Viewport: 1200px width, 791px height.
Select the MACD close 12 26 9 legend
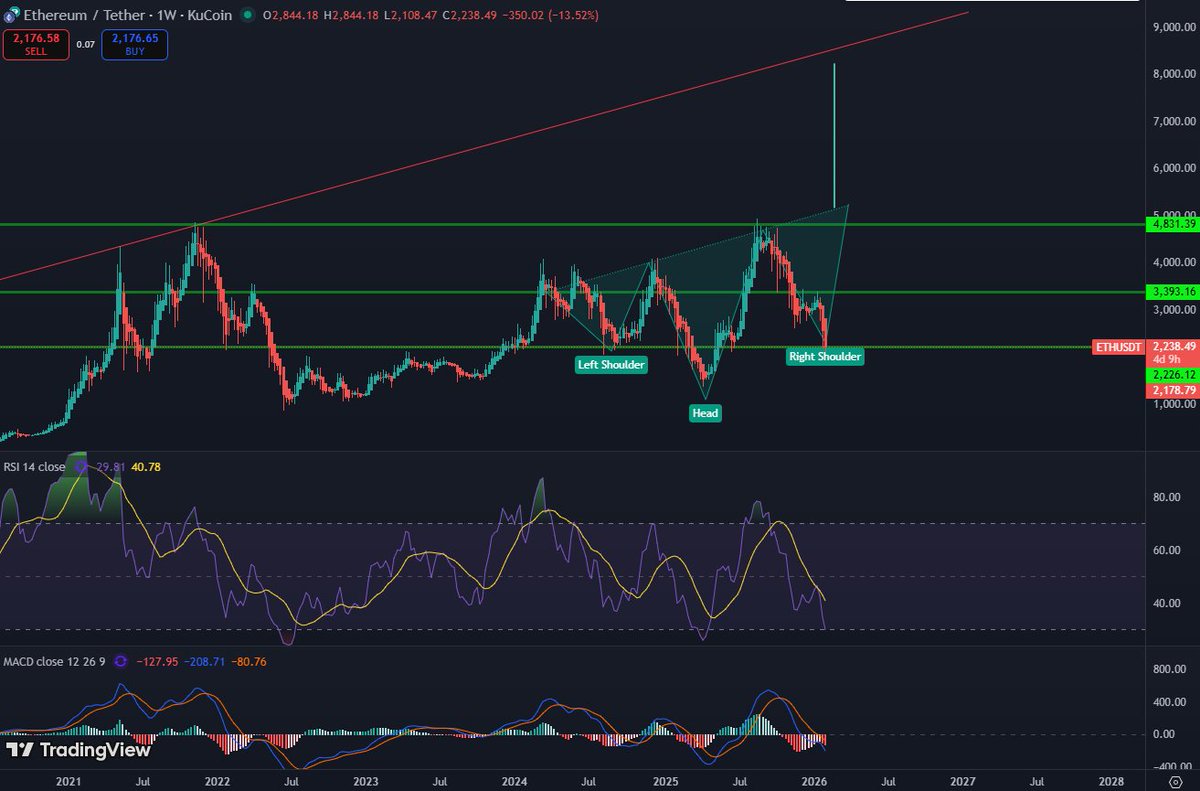(55, 661)
